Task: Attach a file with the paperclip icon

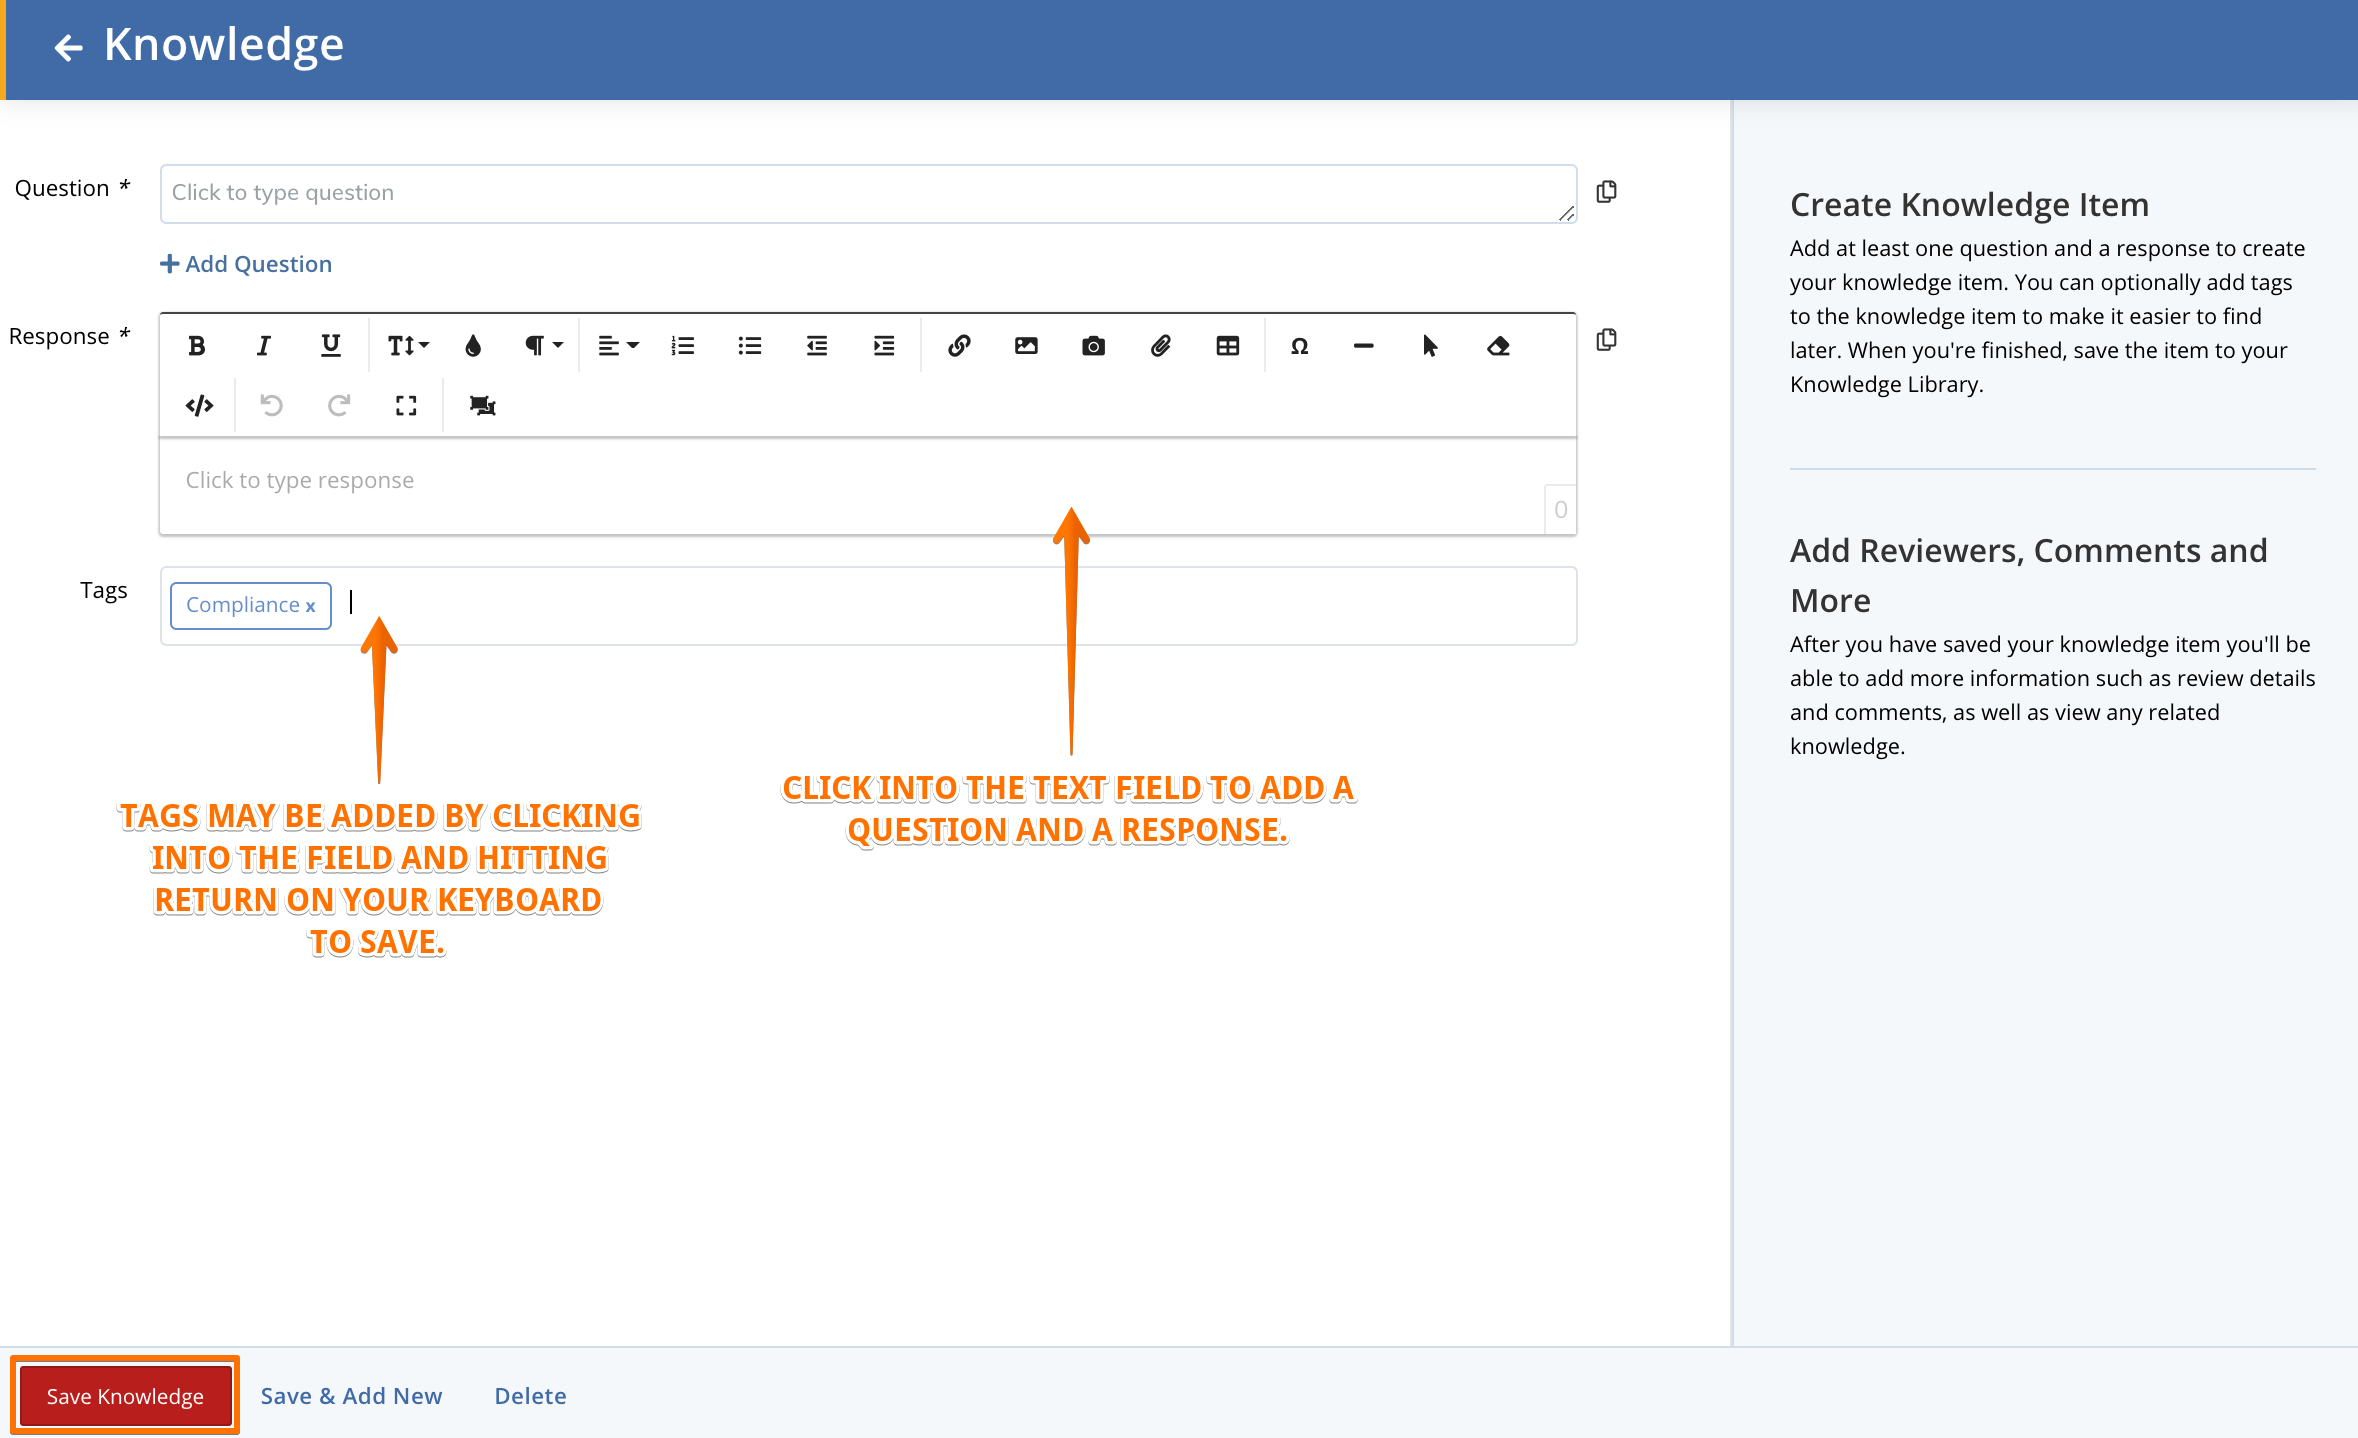Action: [1160, 346]
